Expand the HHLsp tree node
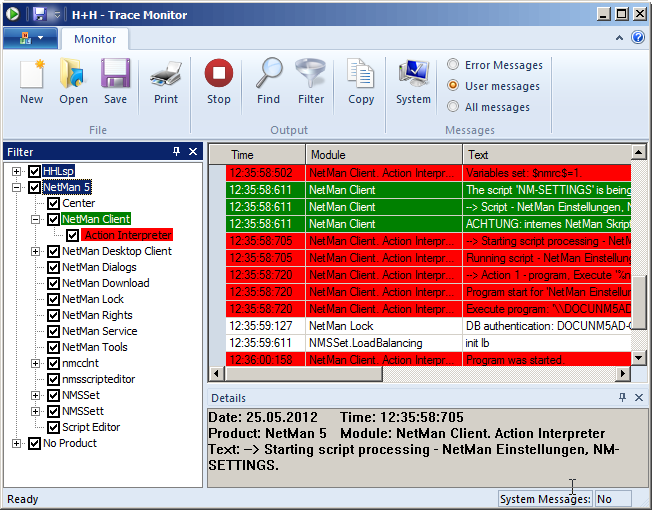 (17, 171)
